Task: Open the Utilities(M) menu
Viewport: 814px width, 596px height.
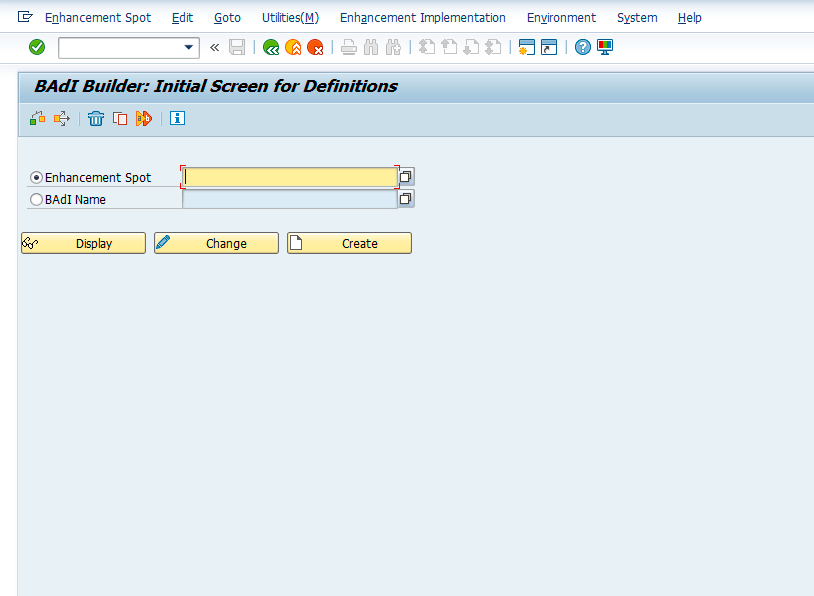Action: pos(290,18)
